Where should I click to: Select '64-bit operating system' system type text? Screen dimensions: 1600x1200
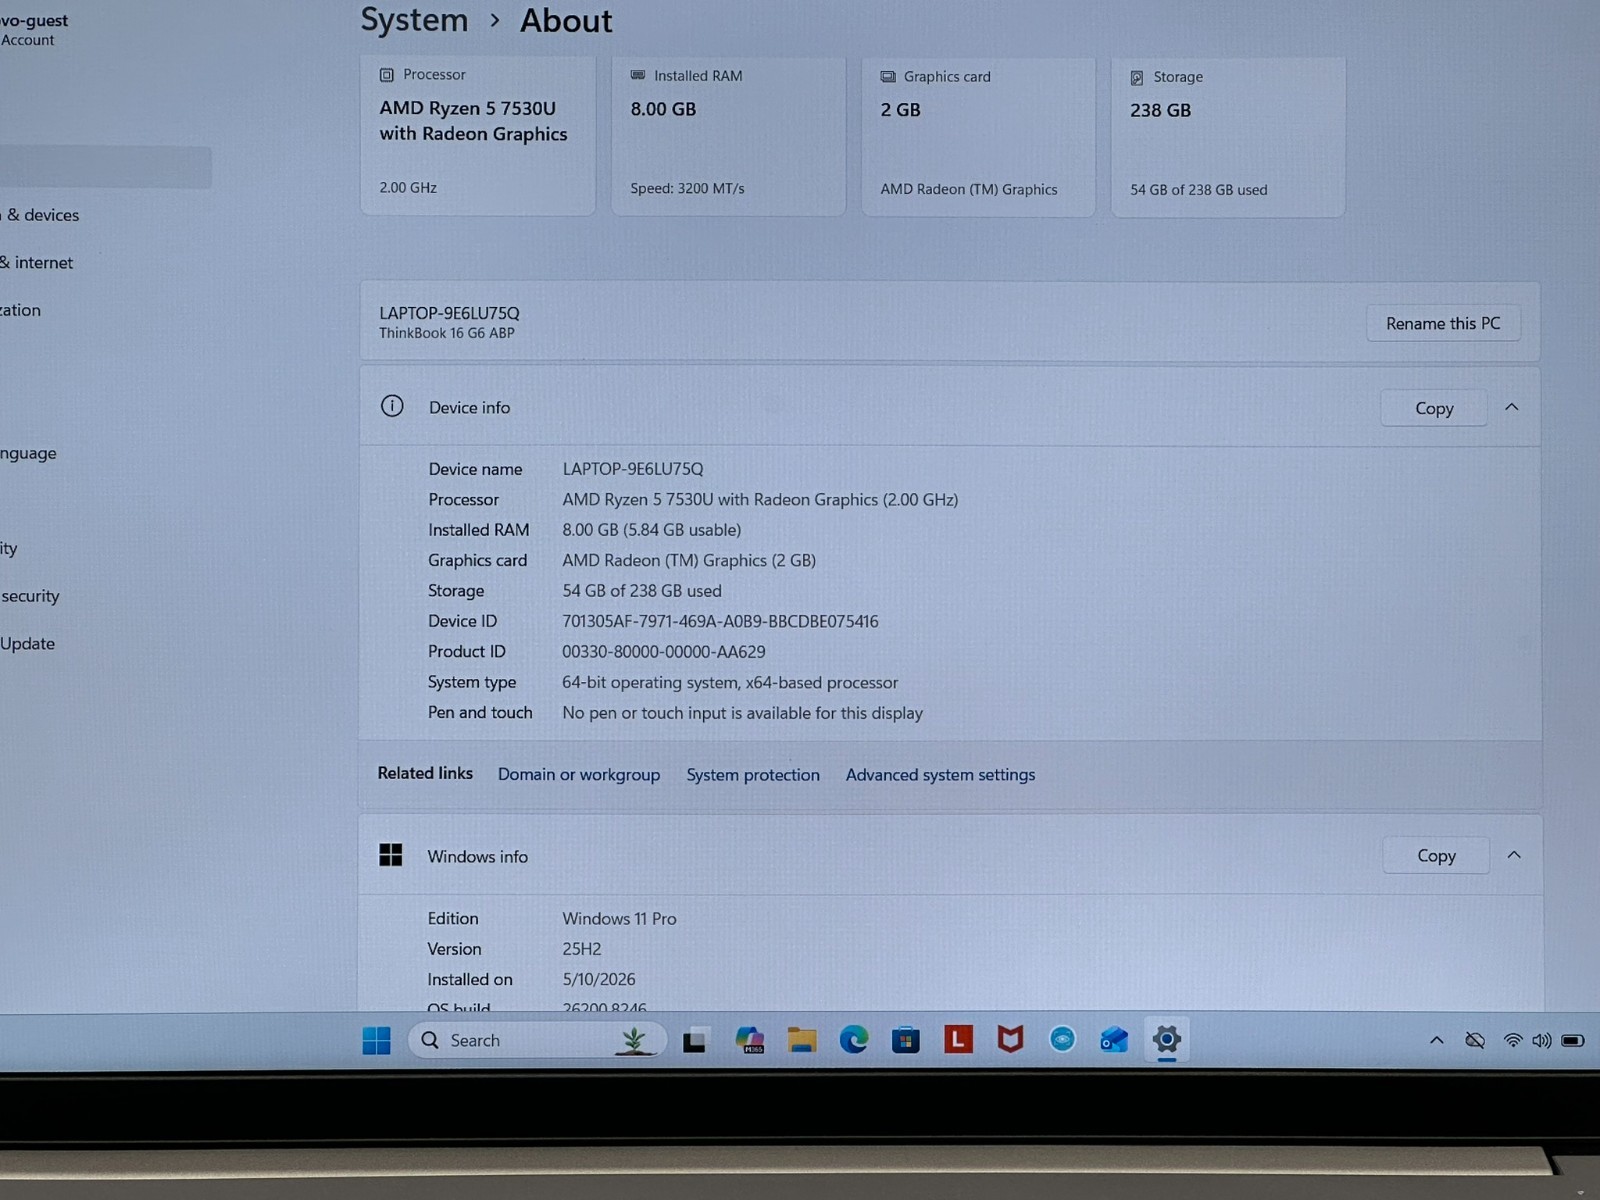click(x=730, y=683)
